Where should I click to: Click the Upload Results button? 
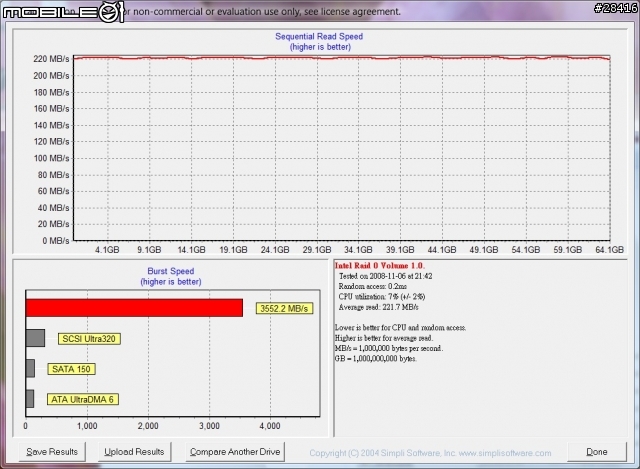pyautogui.click(x=134, y=452)
